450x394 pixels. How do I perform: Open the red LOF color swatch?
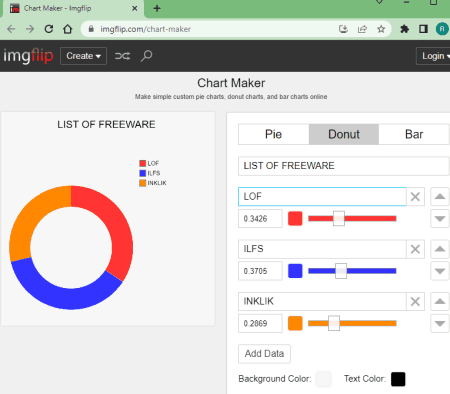[295, 219]
